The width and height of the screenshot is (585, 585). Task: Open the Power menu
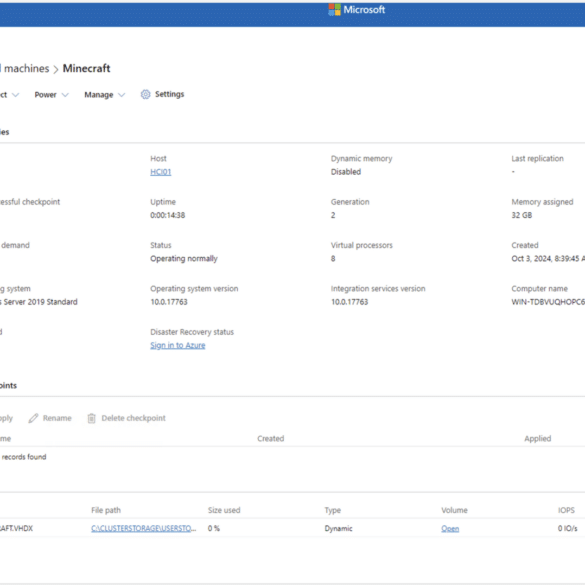click(51, 95)
